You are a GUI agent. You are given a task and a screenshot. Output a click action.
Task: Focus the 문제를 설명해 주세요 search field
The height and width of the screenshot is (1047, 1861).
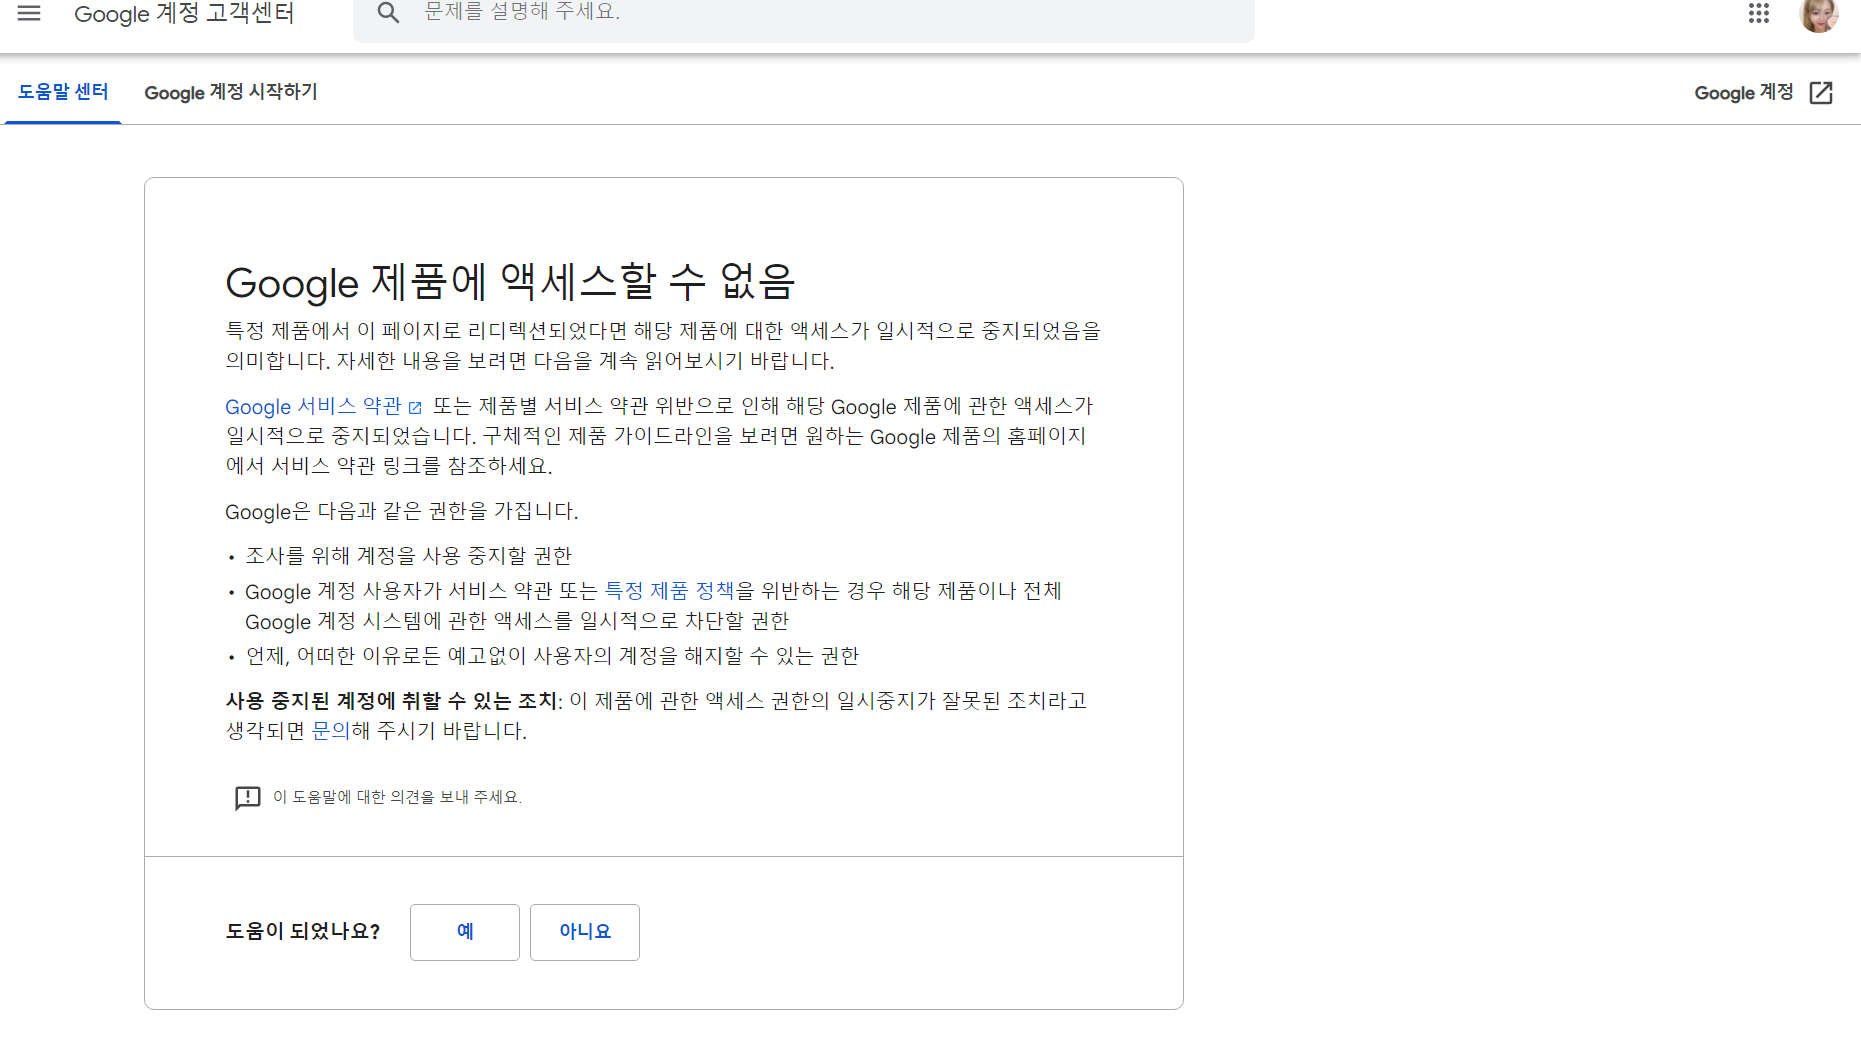click(803, 15)
